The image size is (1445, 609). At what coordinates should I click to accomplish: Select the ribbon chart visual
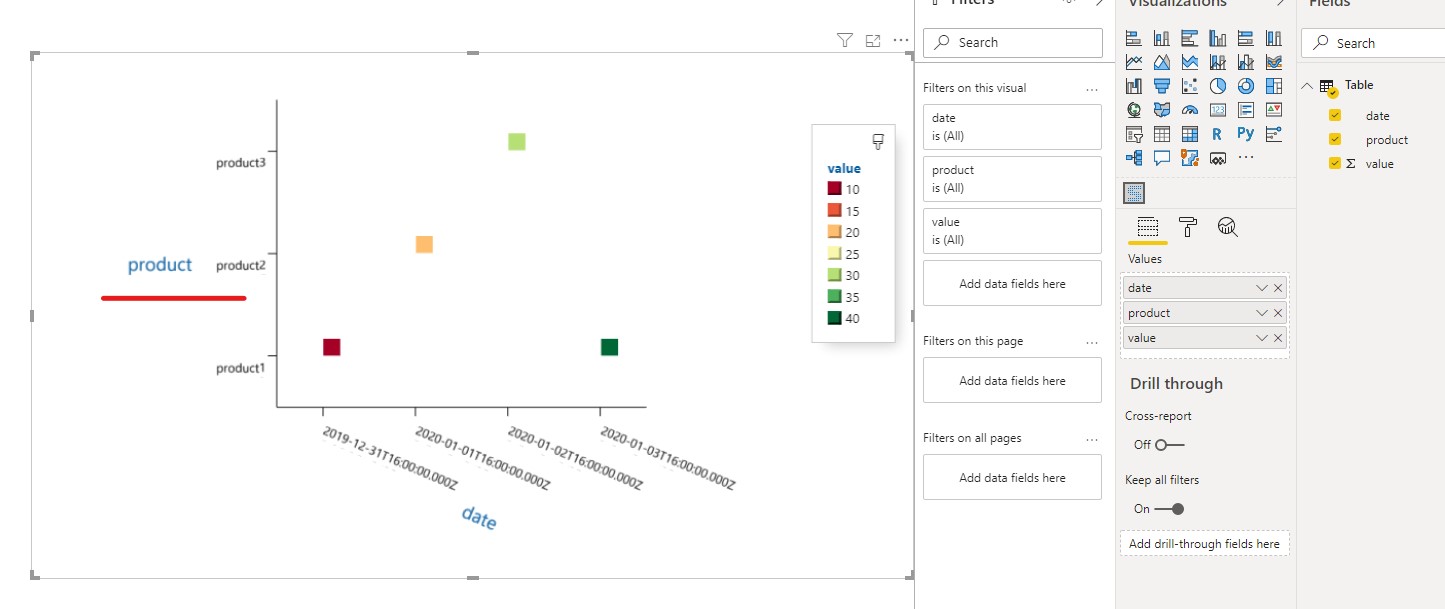(1274, 62)
